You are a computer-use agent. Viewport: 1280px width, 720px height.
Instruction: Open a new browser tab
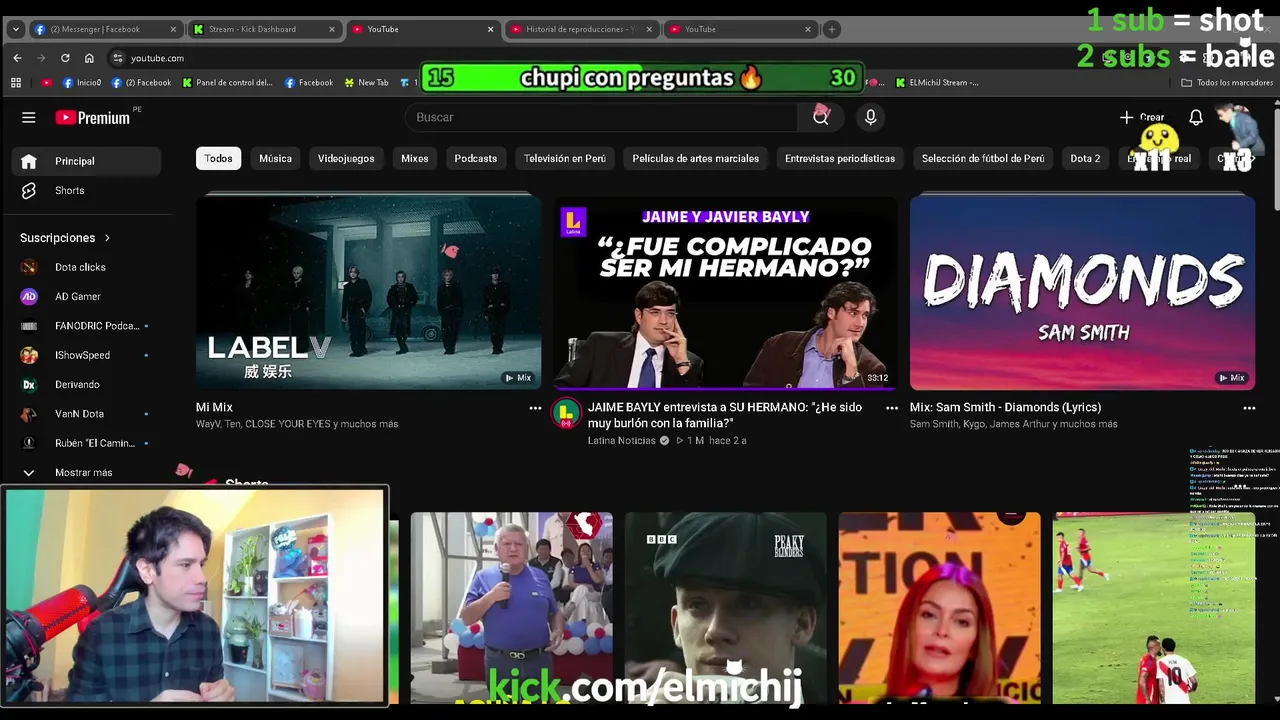[831, 29]
